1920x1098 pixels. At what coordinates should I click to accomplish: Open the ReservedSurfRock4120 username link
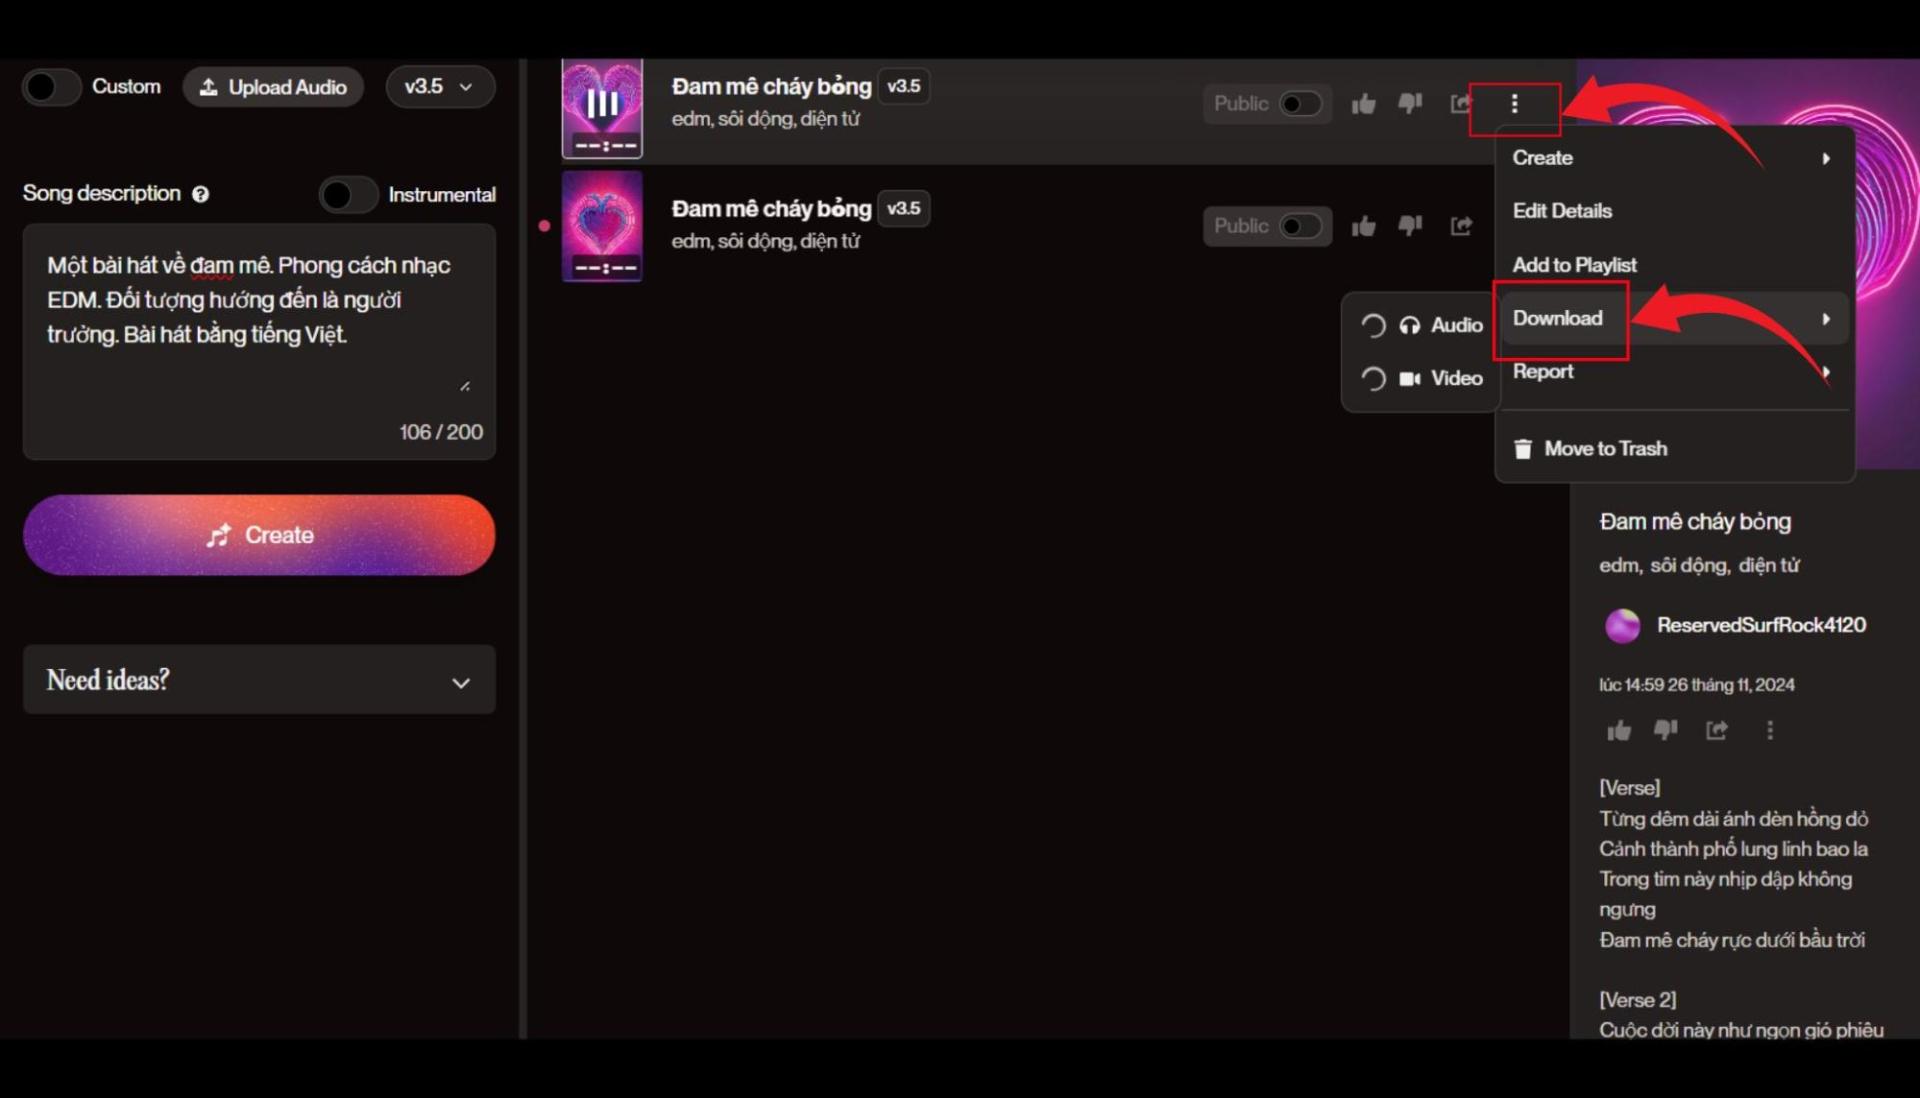1761,625
